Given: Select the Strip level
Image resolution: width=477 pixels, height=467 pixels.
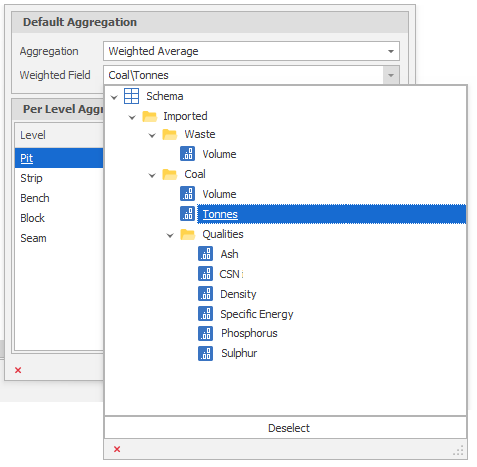Looking at the screenshot, I should (x=59, y=178).
